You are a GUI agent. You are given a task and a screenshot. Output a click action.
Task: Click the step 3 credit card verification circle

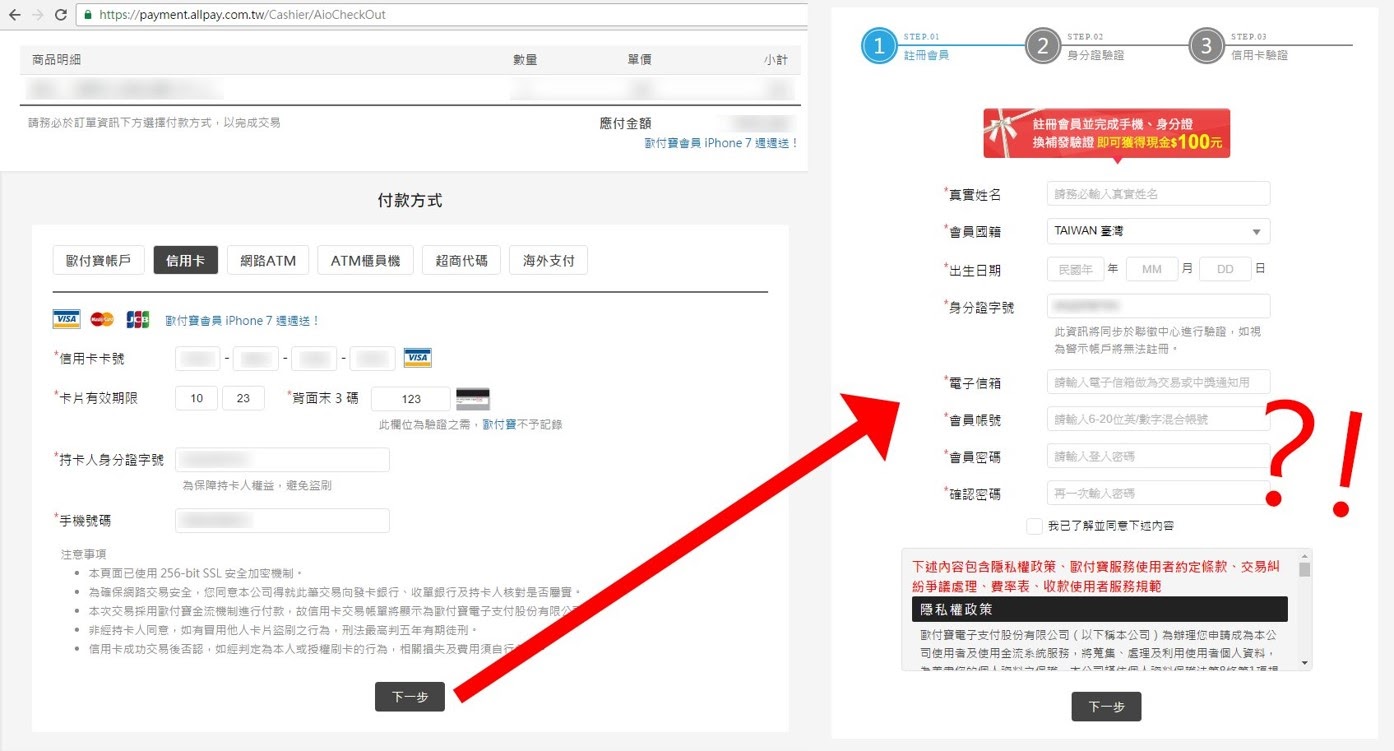tap(1206, 46)
